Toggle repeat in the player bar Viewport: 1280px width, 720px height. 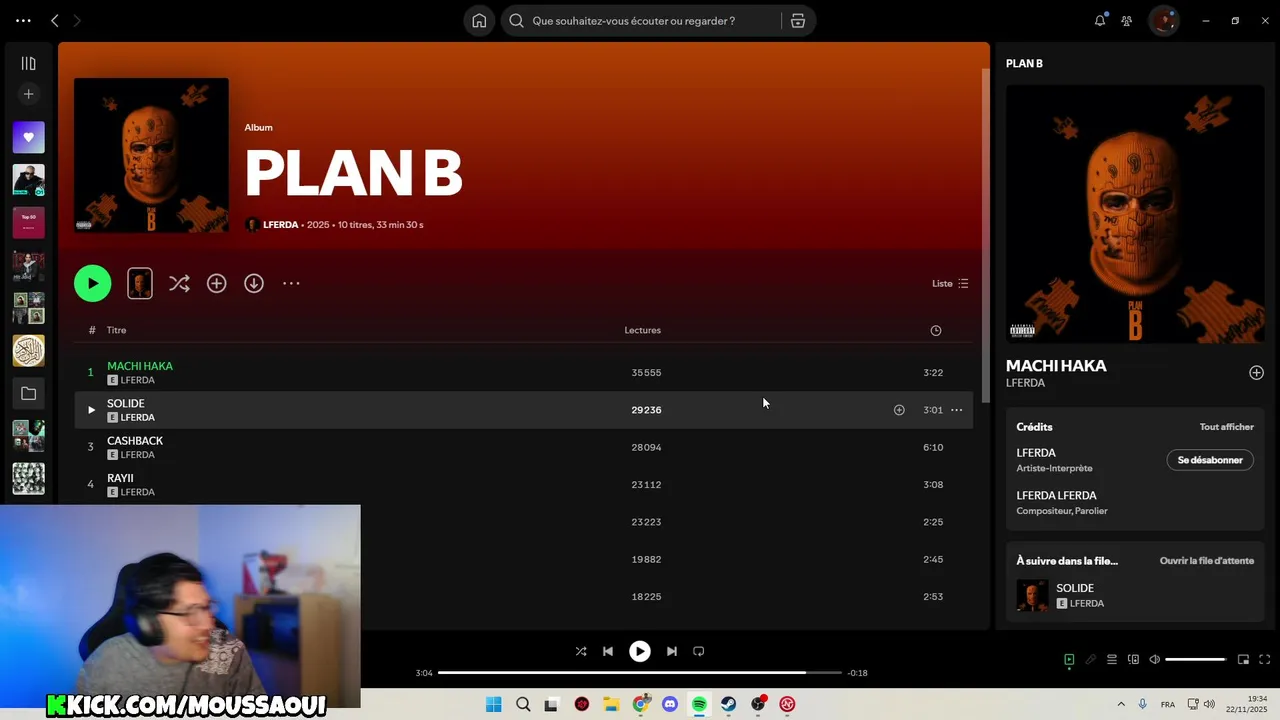click(699, 651)
